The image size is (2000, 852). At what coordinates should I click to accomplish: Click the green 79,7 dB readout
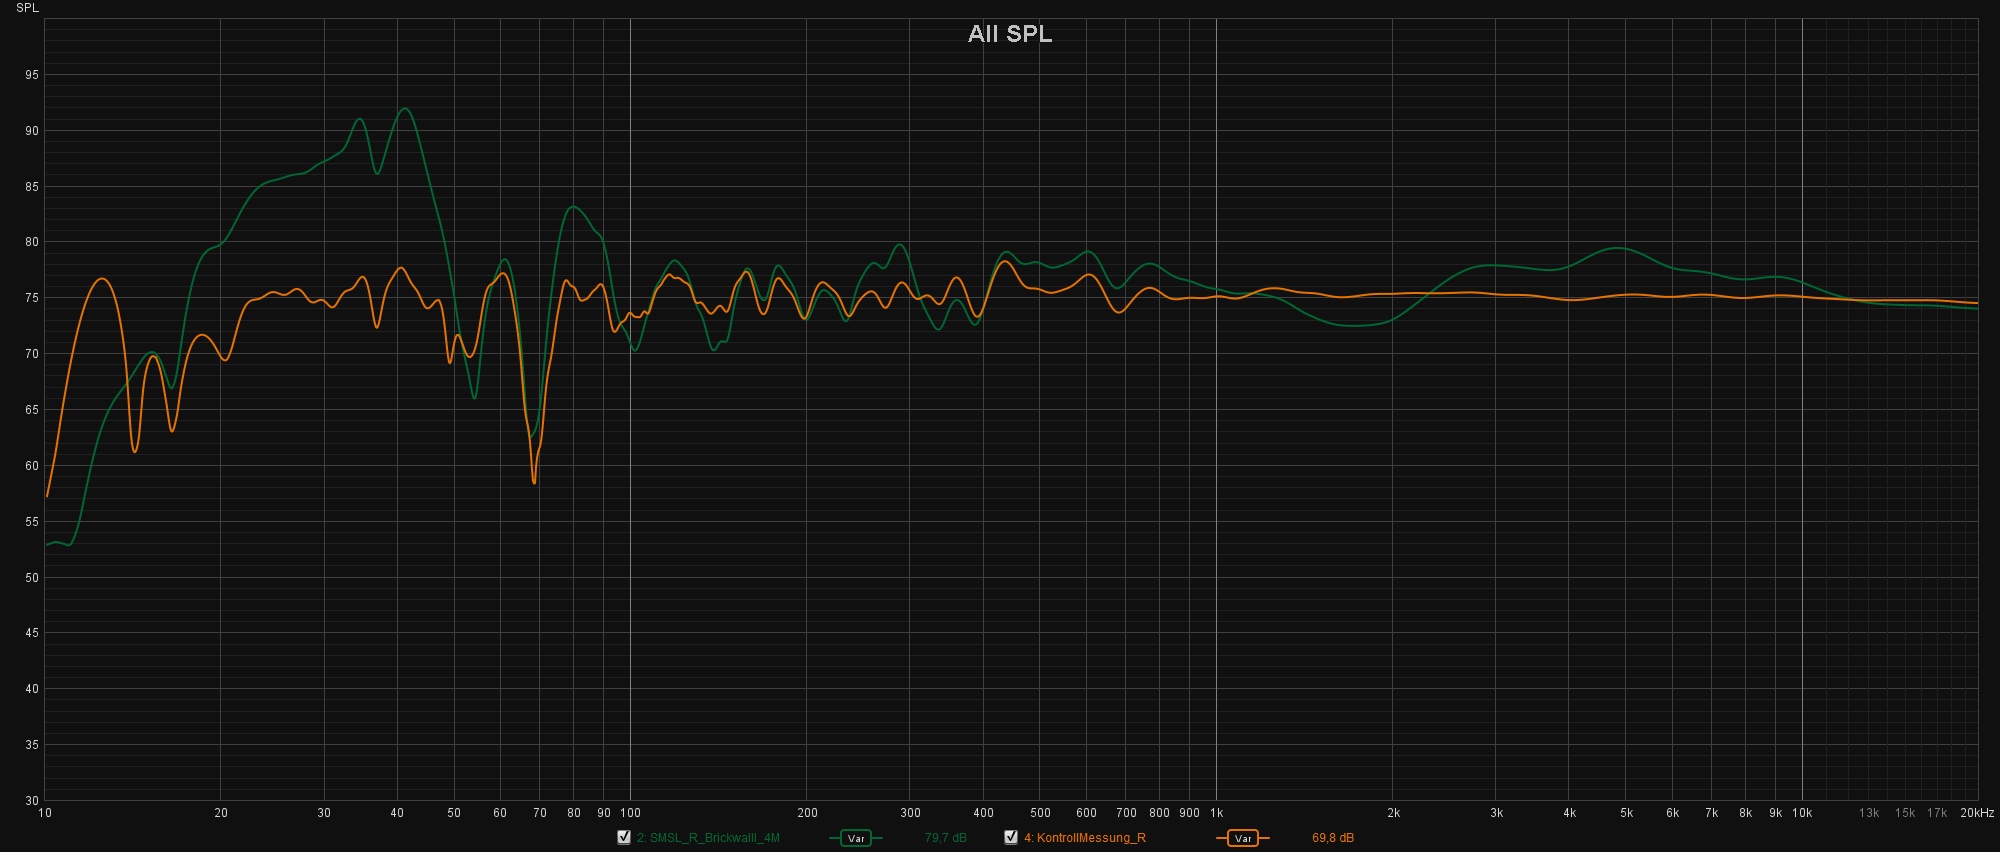(945, 838)
